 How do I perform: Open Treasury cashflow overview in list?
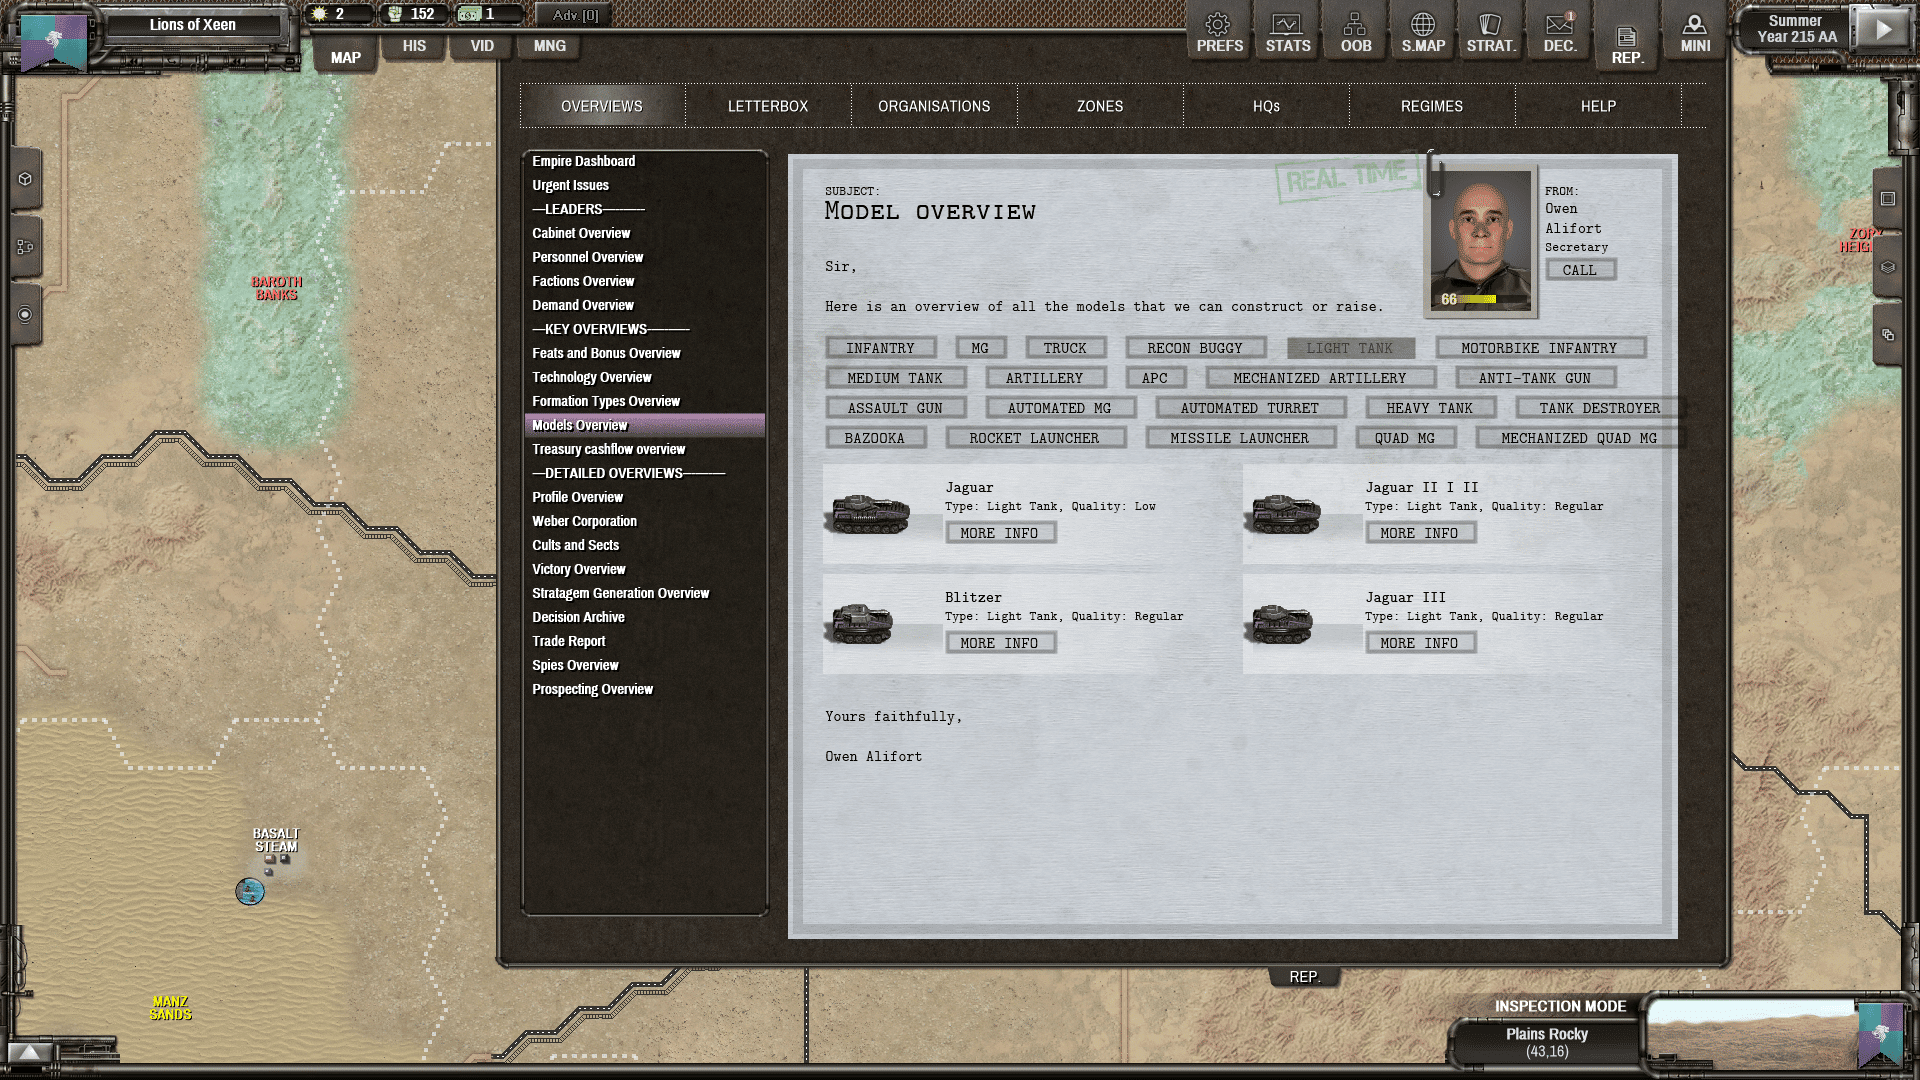coord(608,449)
